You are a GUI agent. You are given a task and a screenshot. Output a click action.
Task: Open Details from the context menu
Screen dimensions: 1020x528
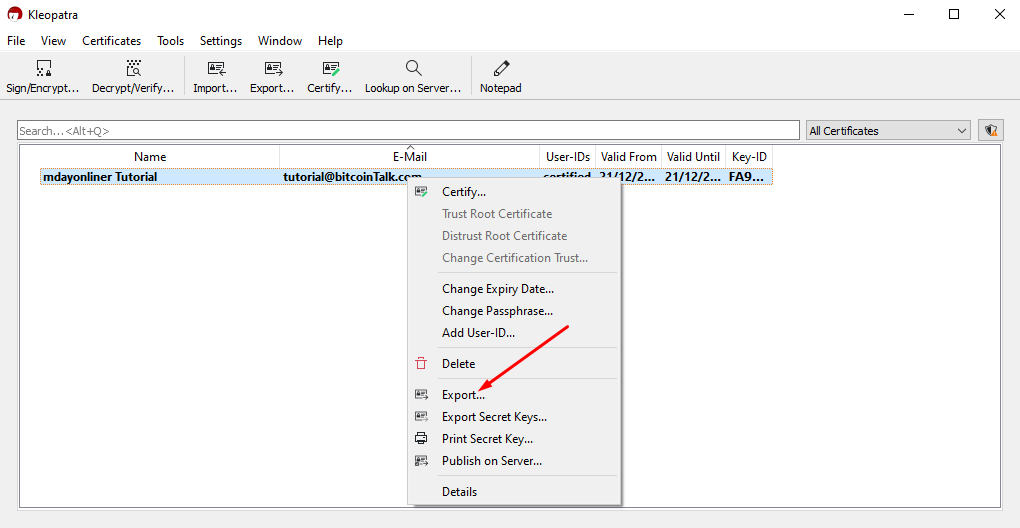(514, 492)
